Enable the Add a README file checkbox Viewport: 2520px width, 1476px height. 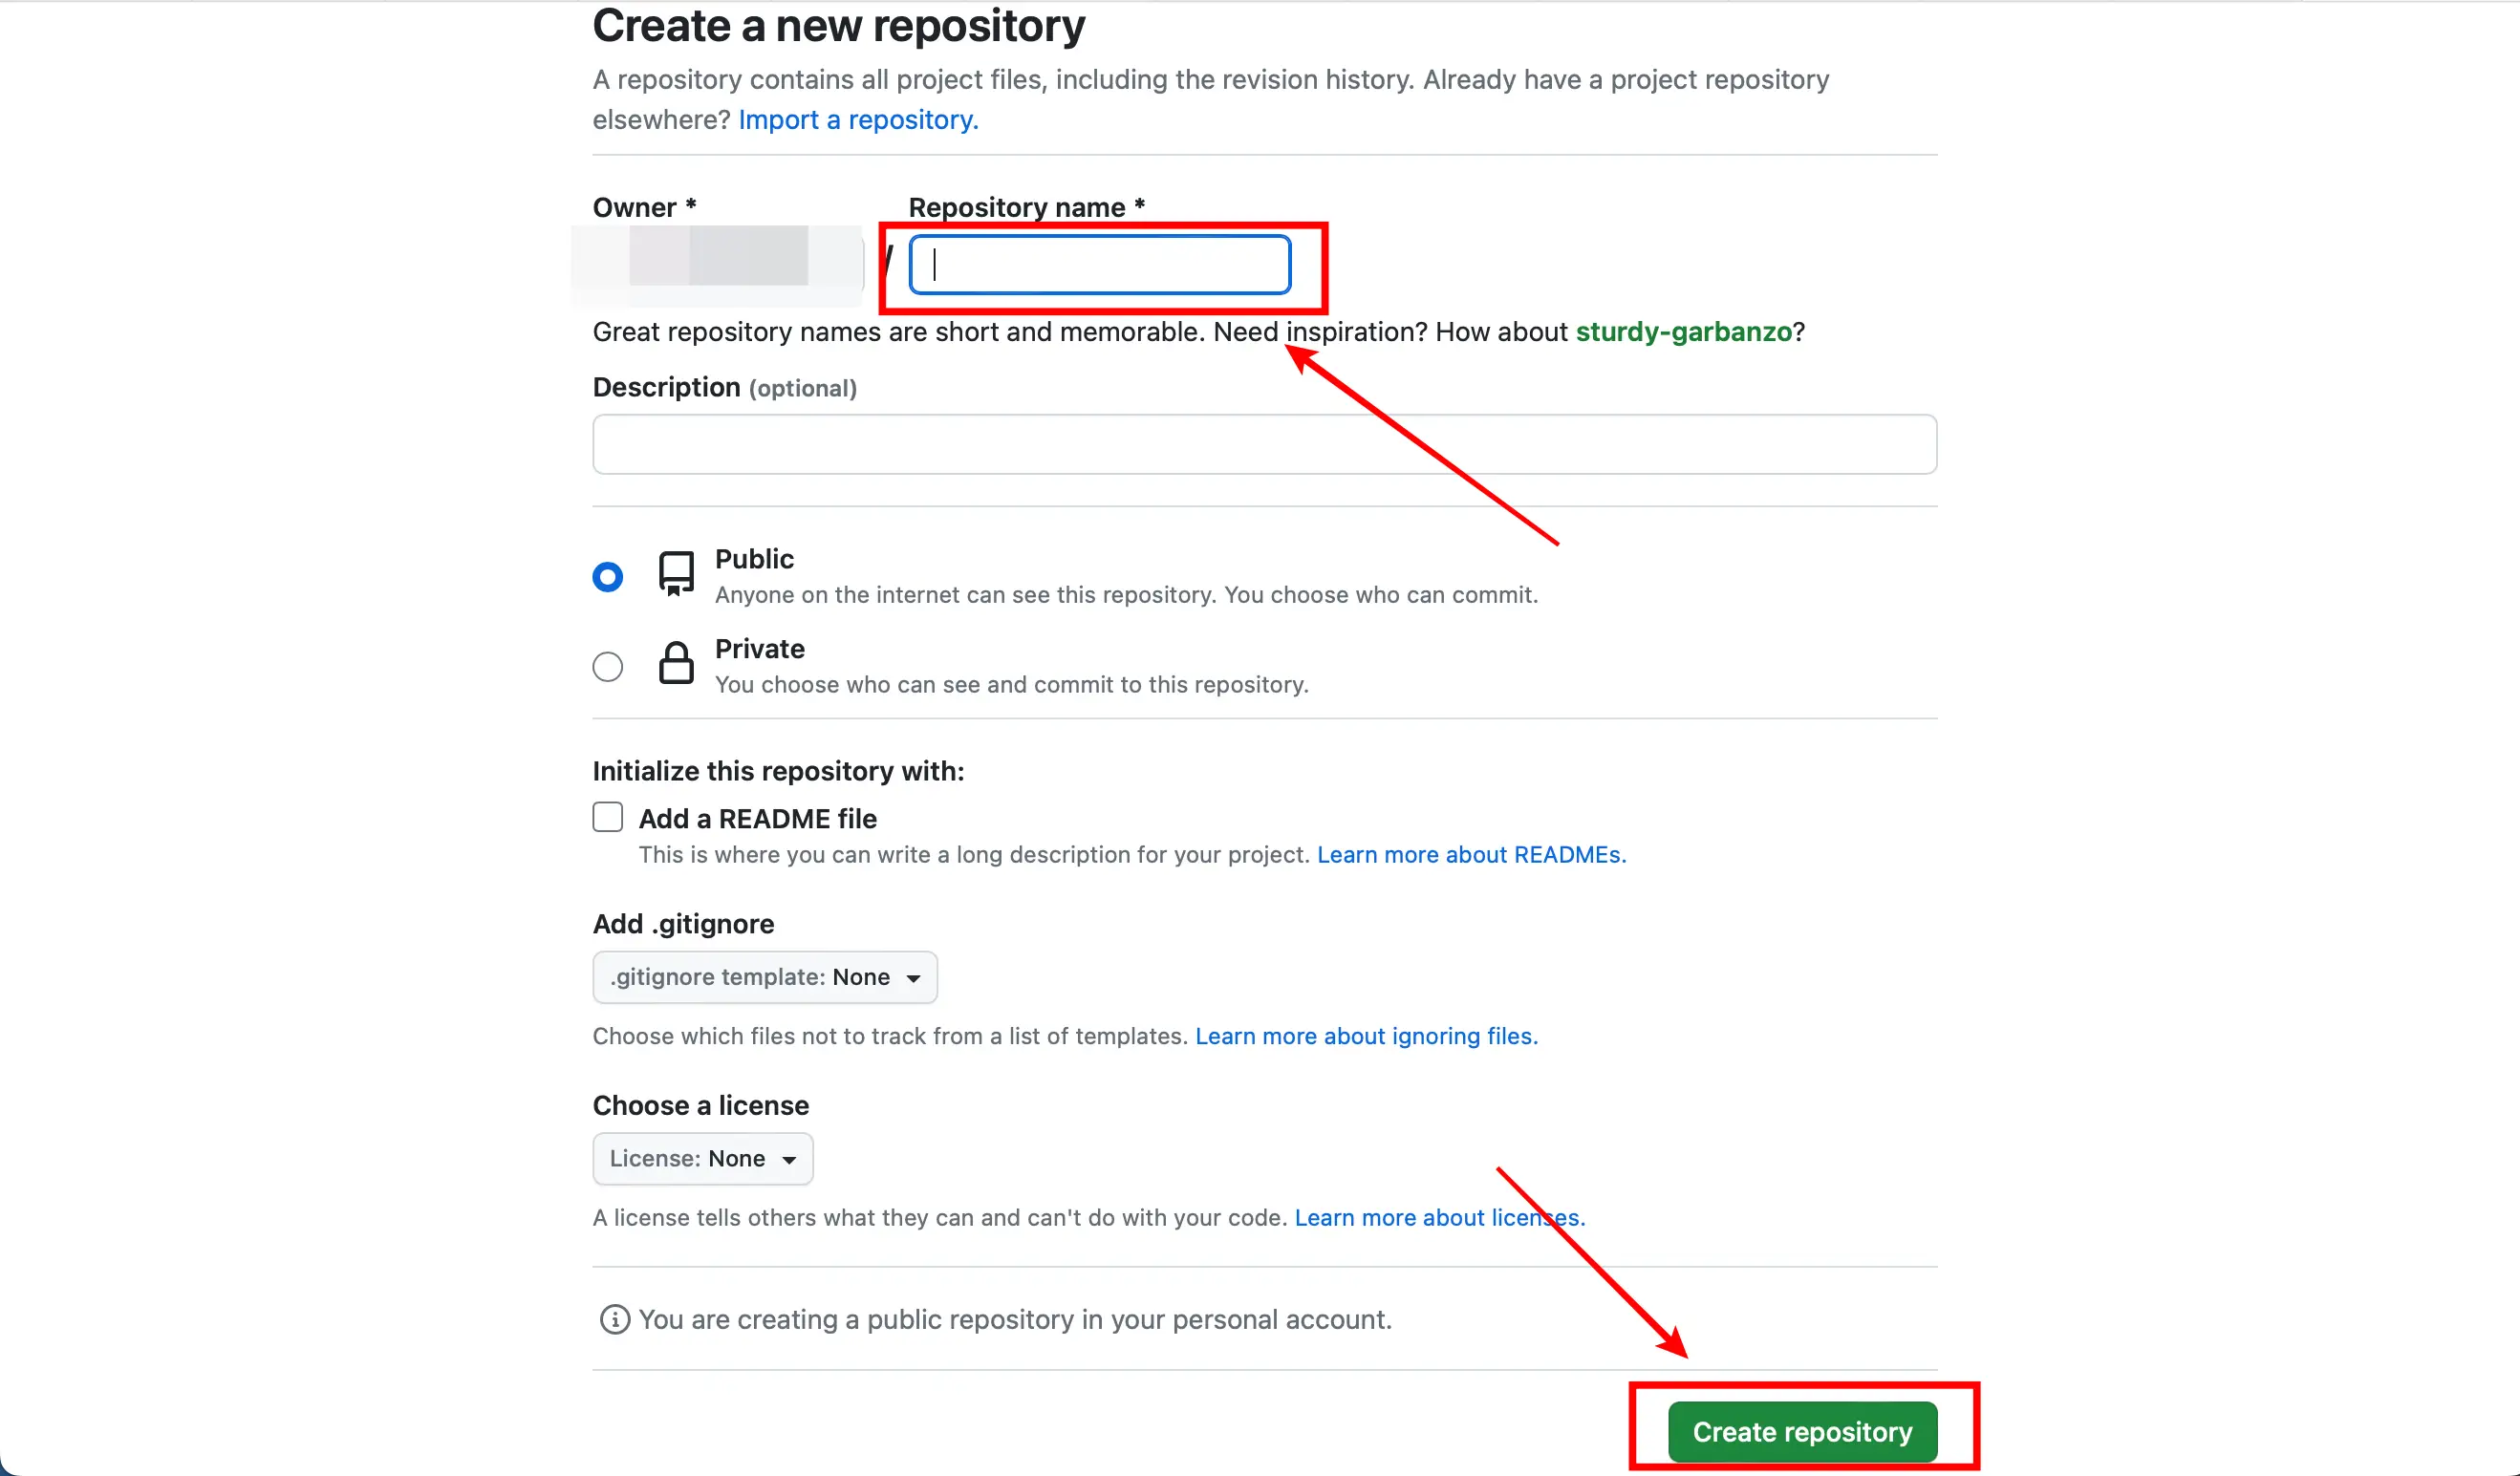click(x=607, y=816)
